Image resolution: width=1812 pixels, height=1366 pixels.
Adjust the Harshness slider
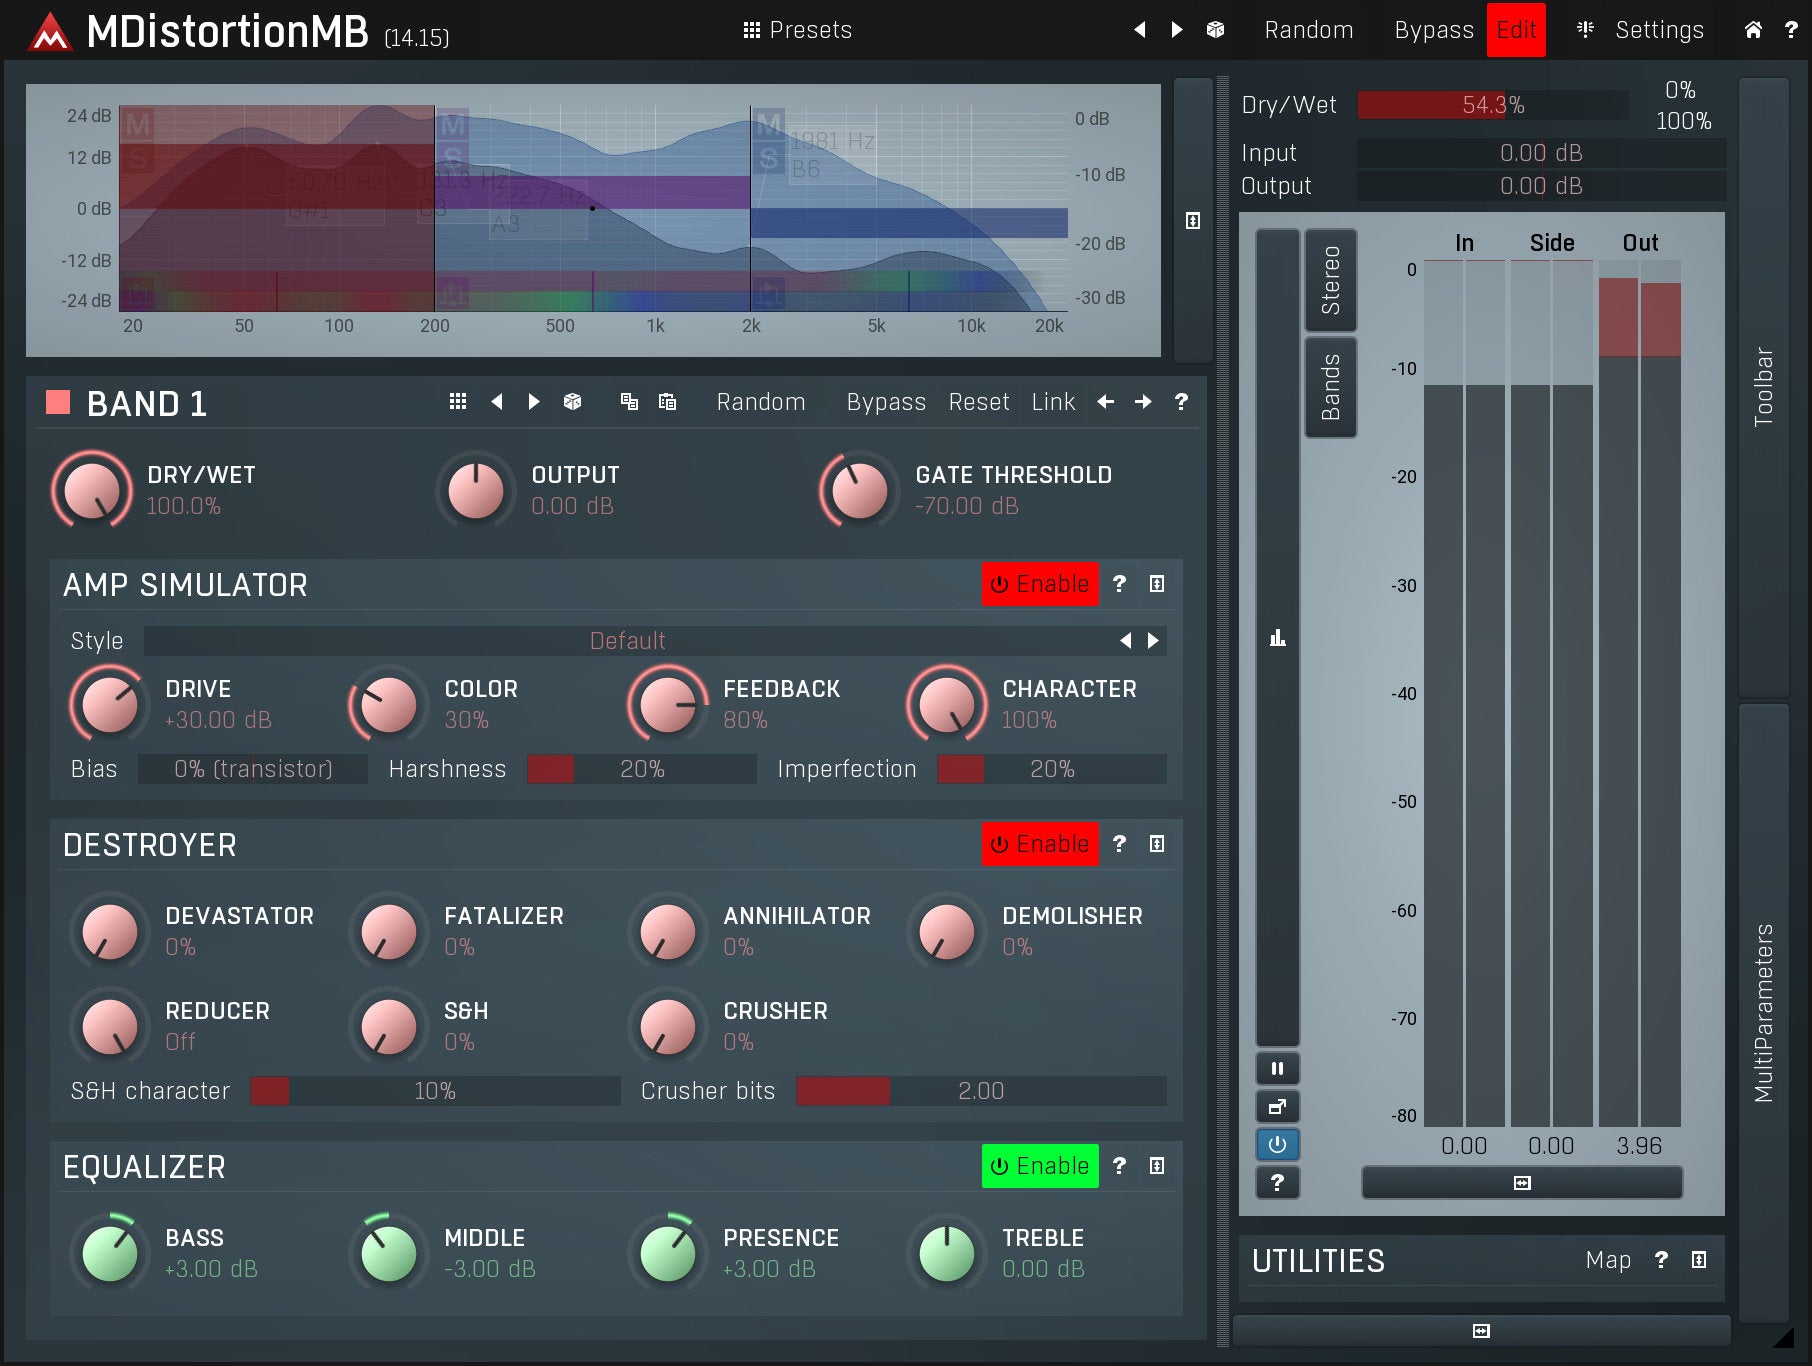coord(641,769)
